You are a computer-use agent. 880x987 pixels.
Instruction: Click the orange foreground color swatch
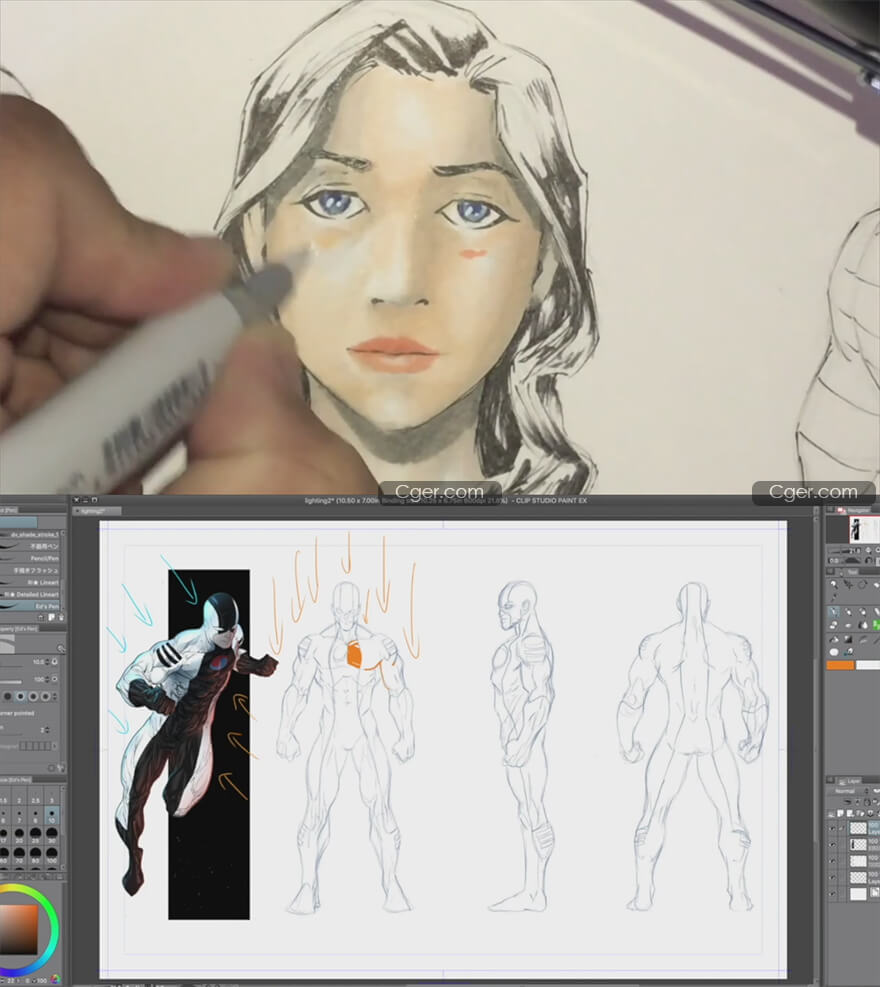[x=839, y=664]
